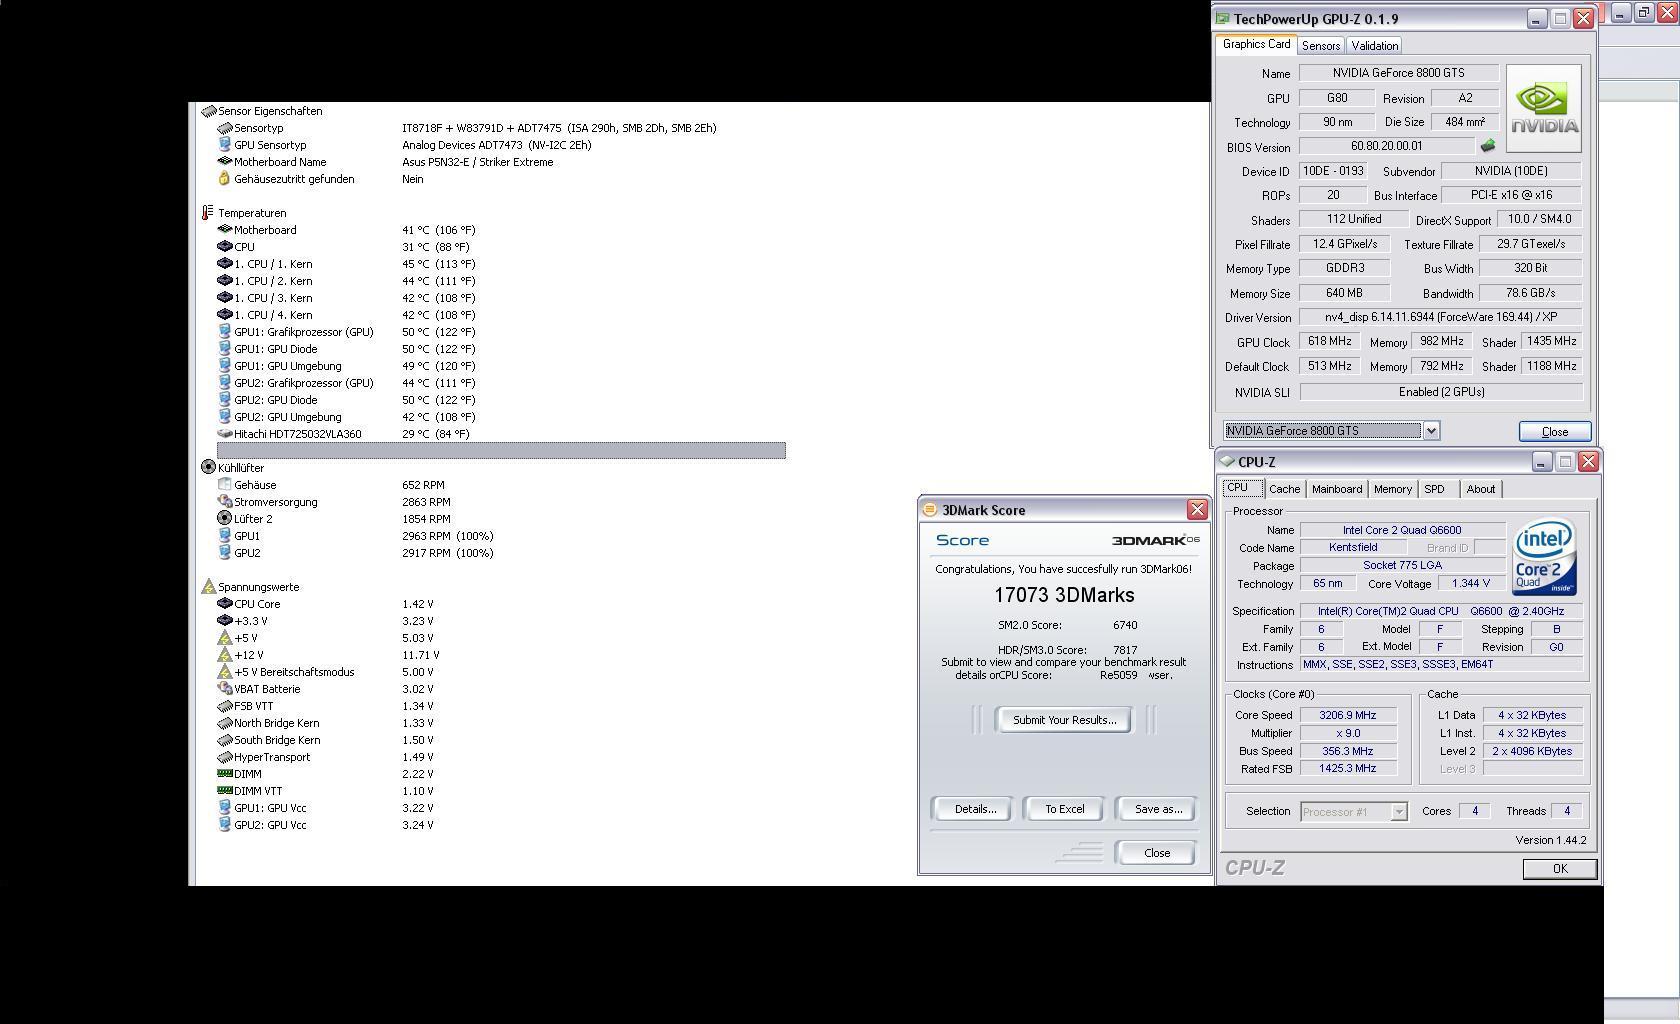Click the GPU2 fan speed icon
Screen dimensions: 1680x1024
tap(224, 553)
